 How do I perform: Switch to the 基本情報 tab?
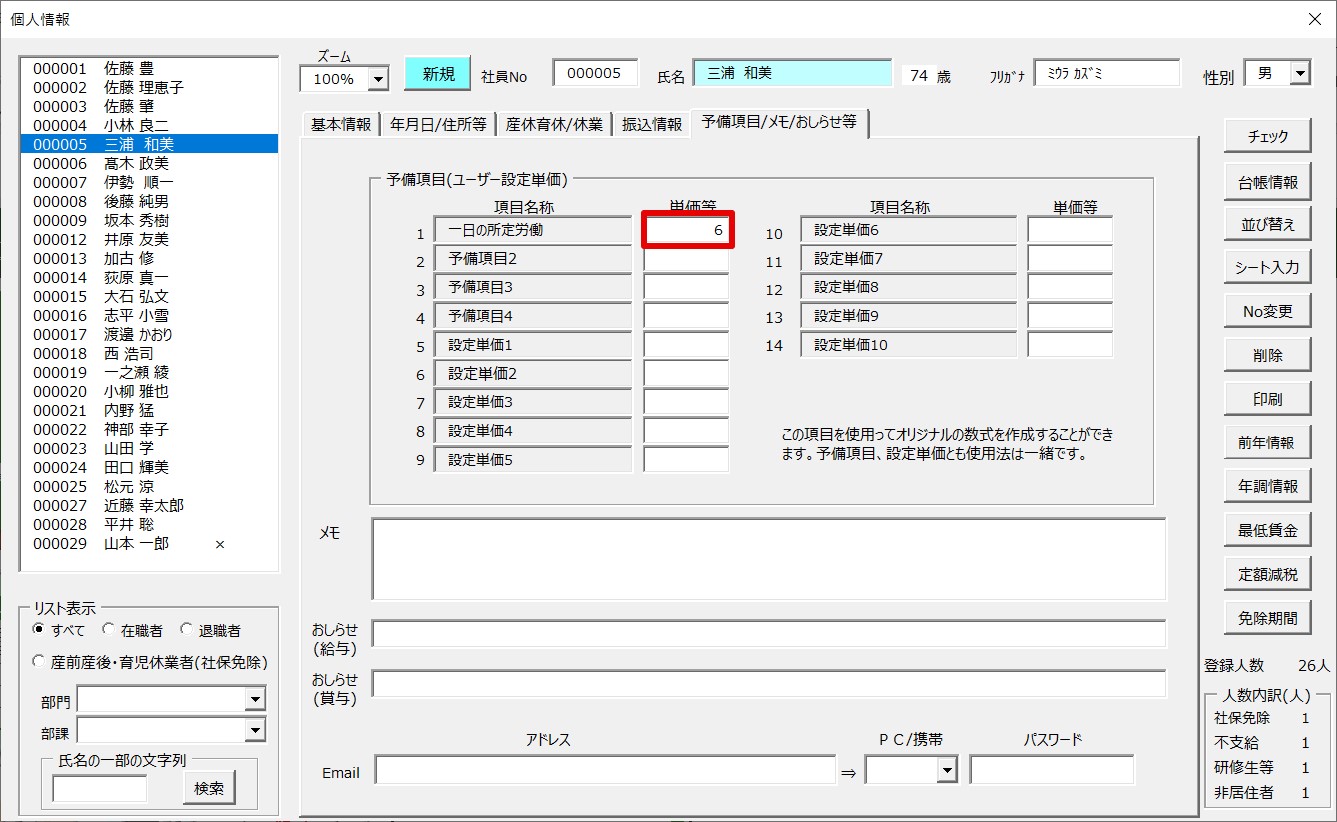pos(340,124)
